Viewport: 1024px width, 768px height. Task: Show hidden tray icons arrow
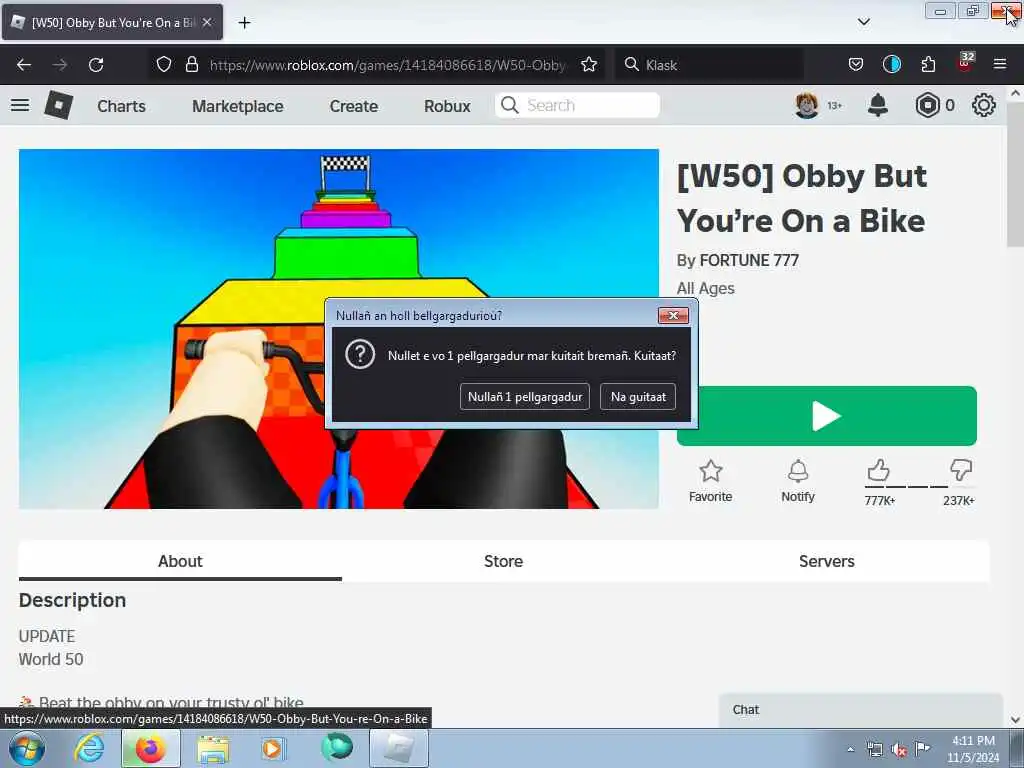(x=850, y=749)
